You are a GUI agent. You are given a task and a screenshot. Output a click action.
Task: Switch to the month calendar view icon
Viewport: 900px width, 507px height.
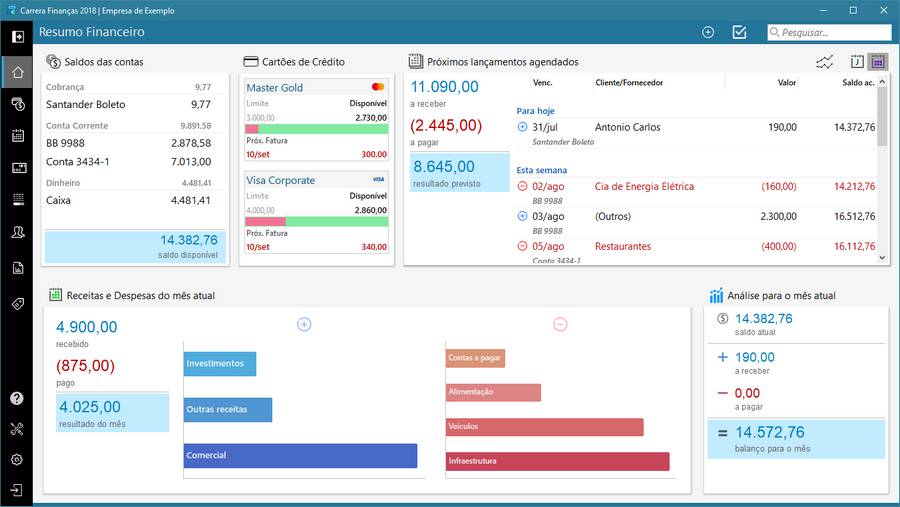(878, 61)
